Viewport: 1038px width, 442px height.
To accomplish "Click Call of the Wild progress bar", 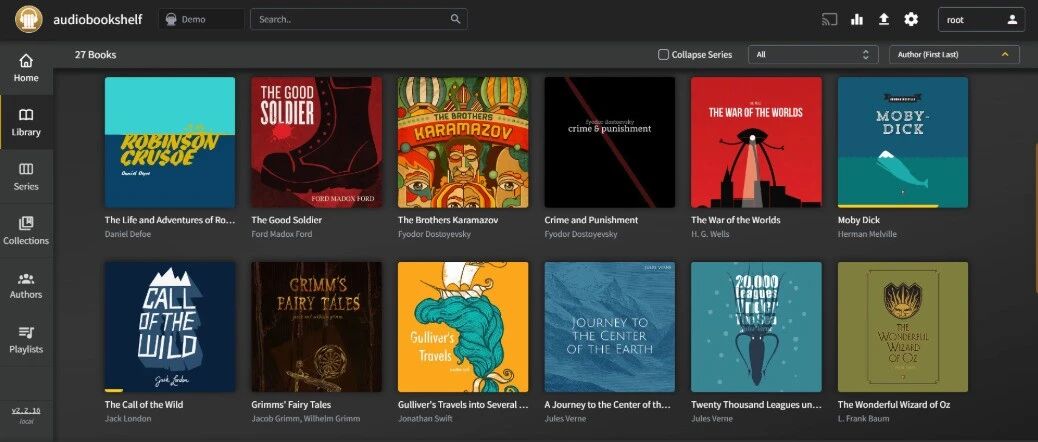I will 114,390.
